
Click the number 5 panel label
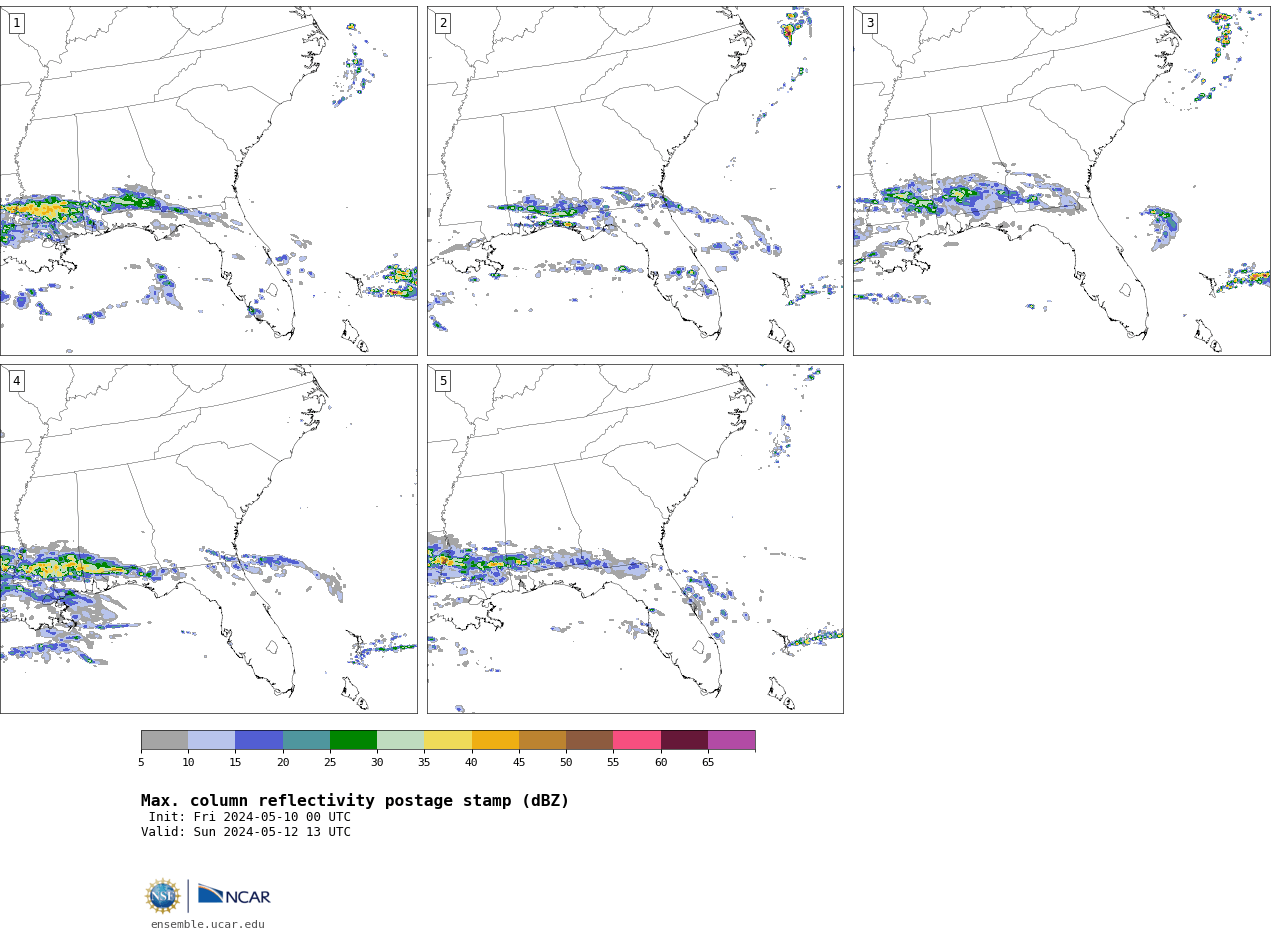pyautogui.click(x=443, y=381)
